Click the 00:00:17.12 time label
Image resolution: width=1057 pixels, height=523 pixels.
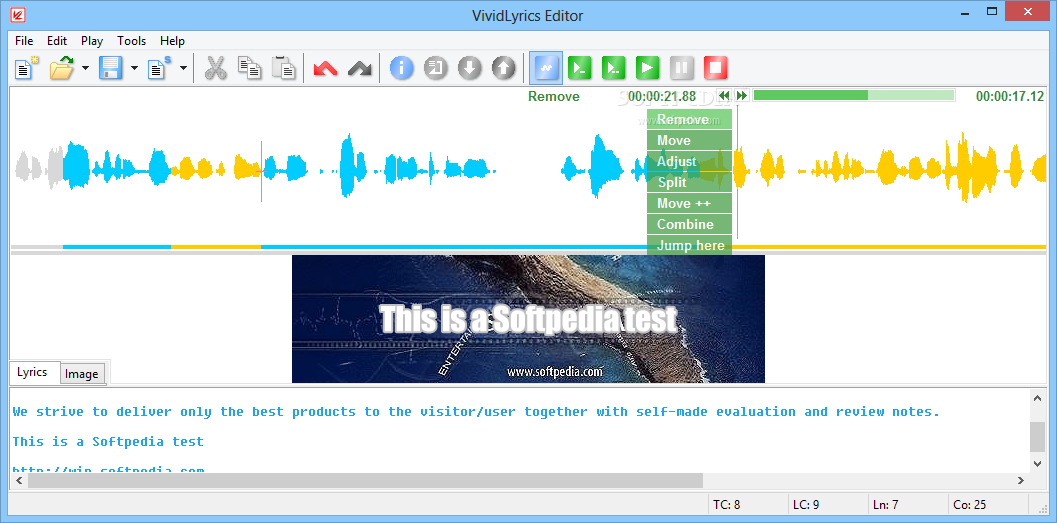click(x=1010, y=96)
